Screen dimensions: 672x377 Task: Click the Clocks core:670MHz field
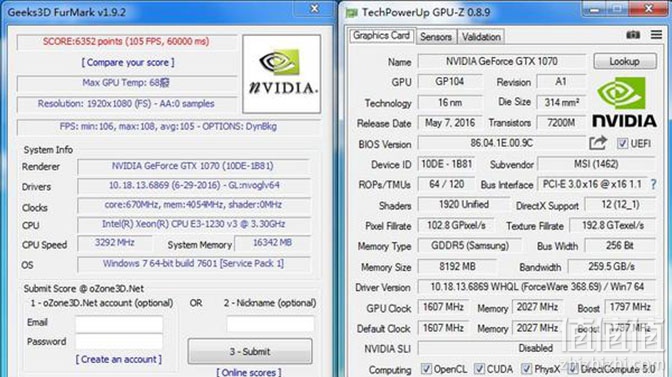point(193,205)
